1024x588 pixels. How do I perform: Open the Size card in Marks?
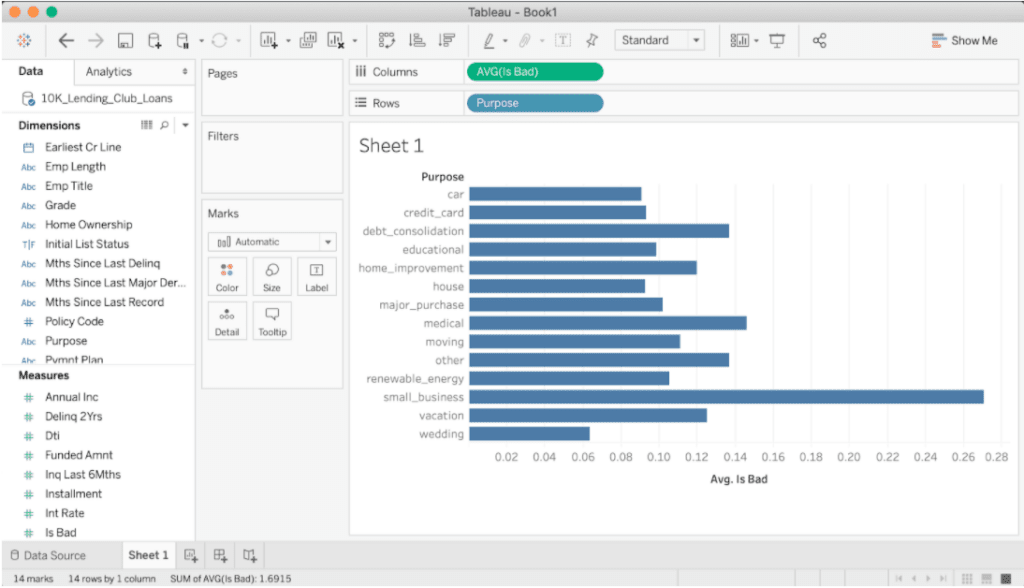point(272,276)
